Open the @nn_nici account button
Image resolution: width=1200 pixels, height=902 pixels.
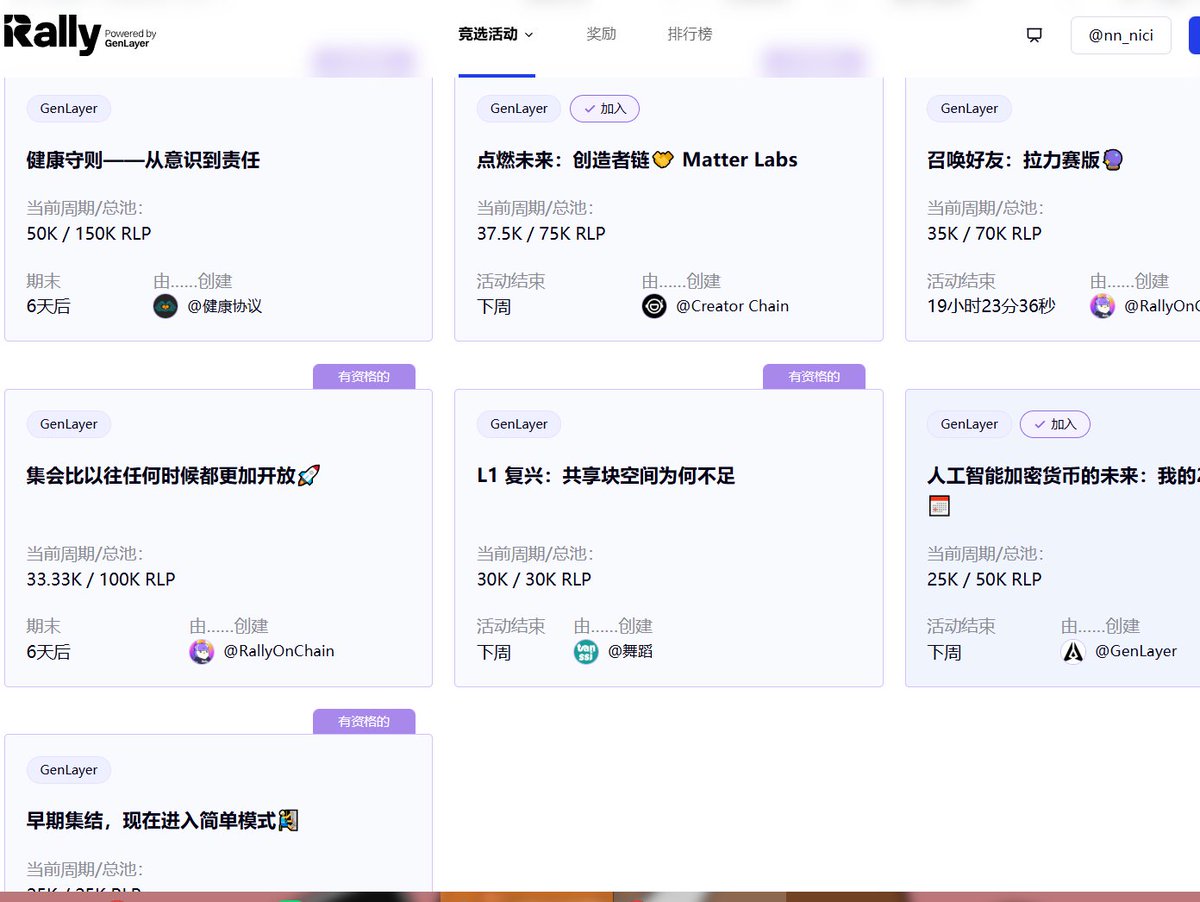tap(1121, 35)
